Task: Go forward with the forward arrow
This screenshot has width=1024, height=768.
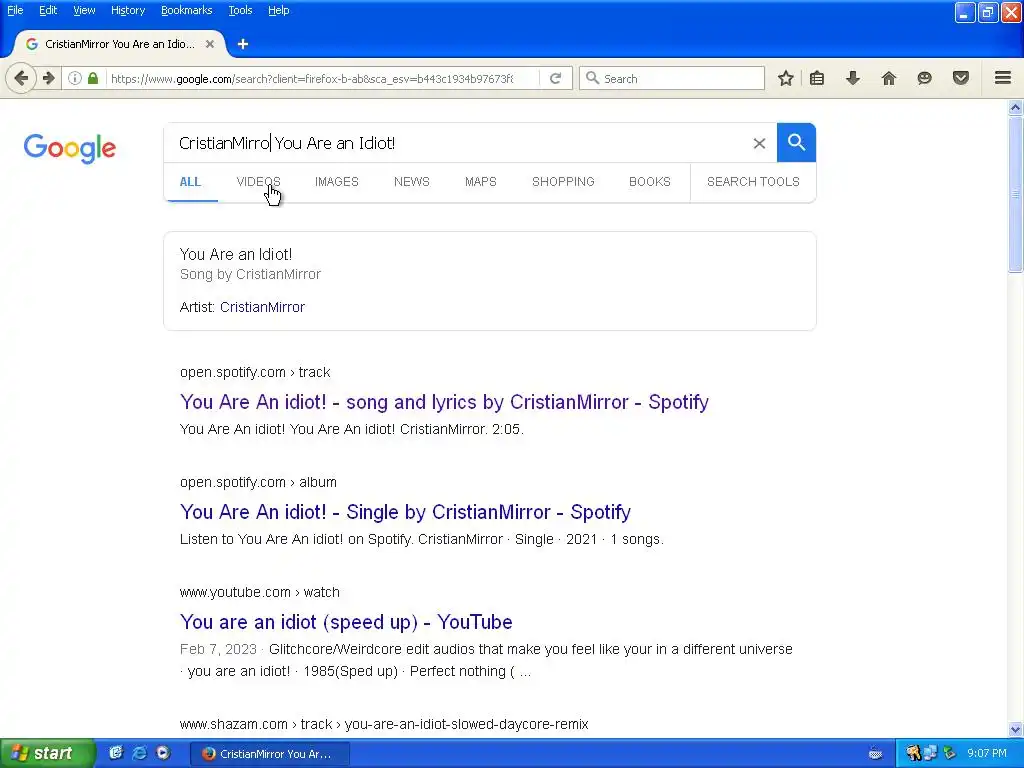Action: (49, 78)
